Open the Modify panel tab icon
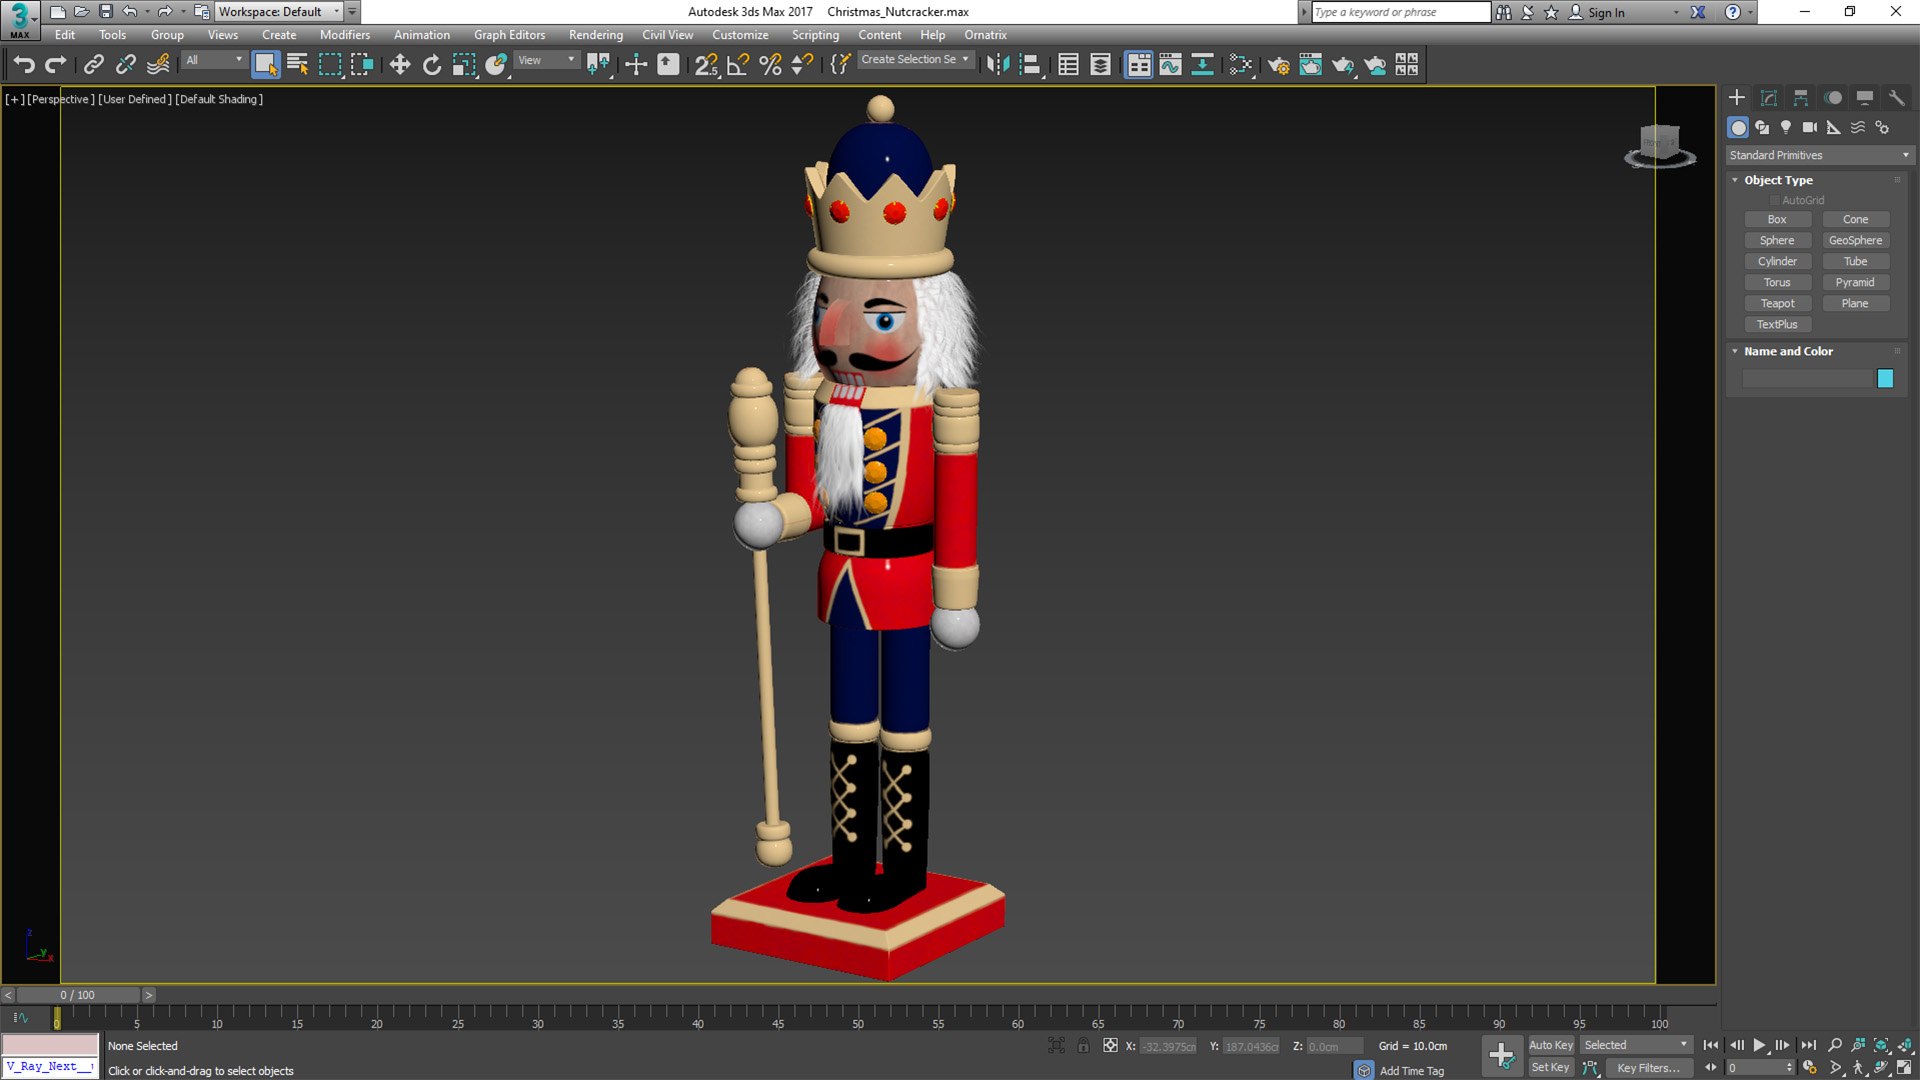1920x1080 pixels. [1768, 97]
